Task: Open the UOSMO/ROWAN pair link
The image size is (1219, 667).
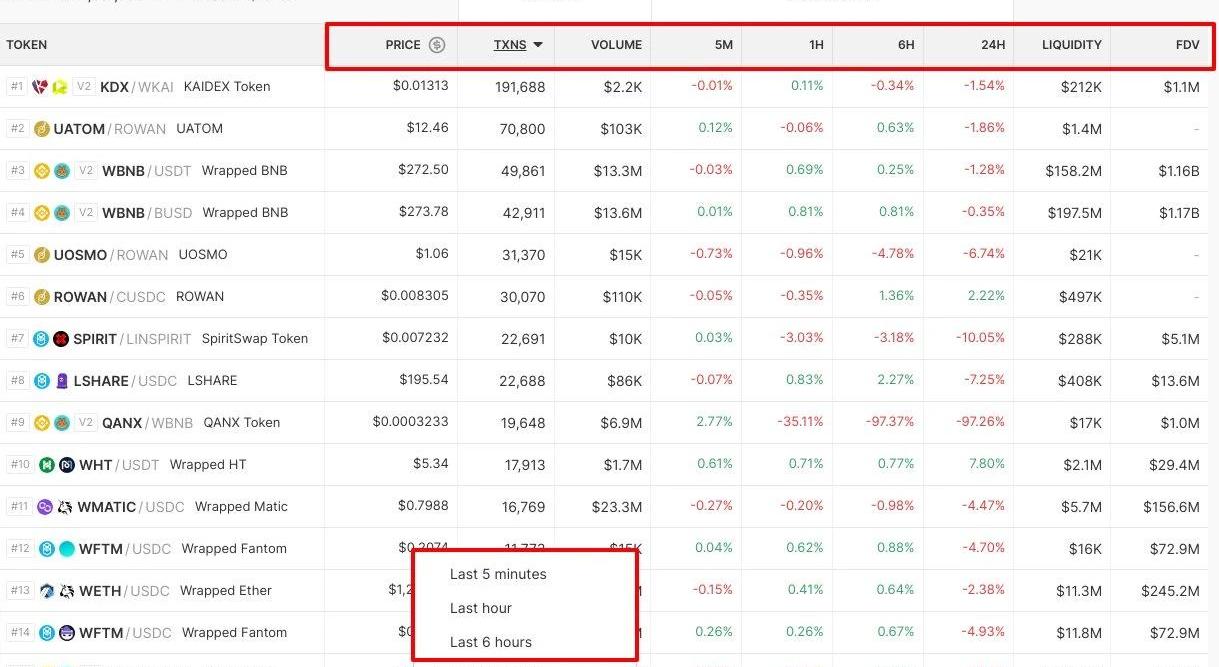Action: pos(110,255)
